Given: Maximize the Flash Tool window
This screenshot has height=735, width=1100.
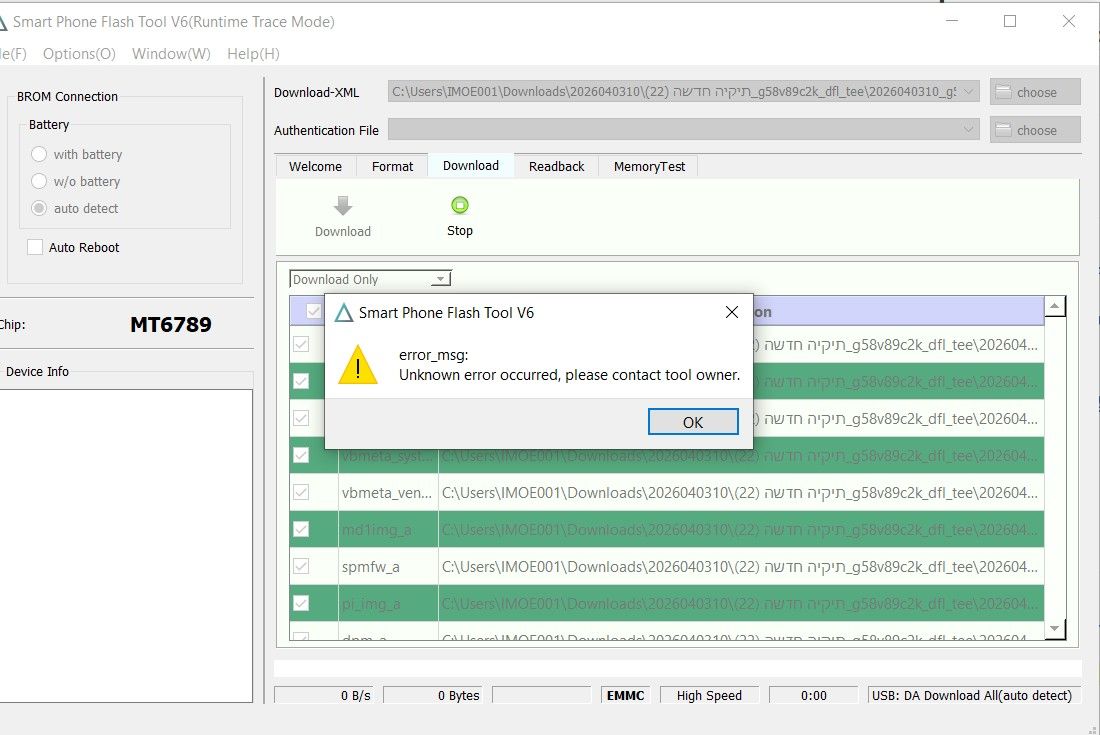Looking at the screenshot, I should point(1010,21).
